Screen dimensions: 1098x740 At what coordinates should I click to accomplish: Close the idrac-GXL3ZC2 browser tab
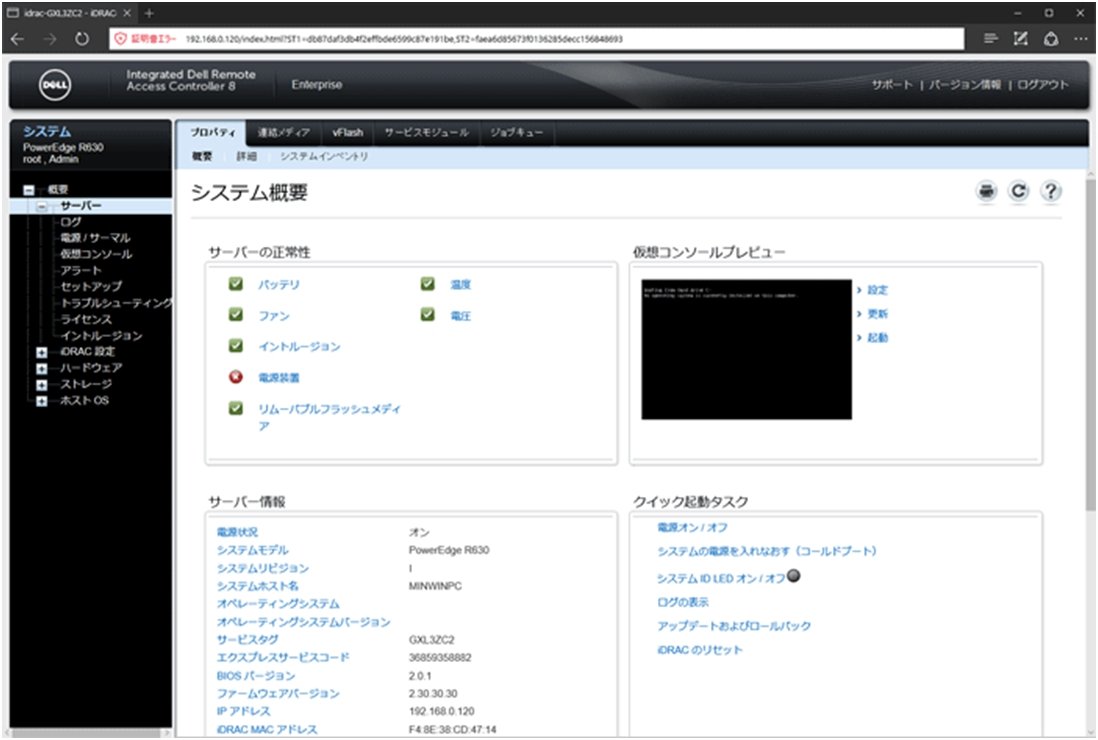click(x=127, y=13)
